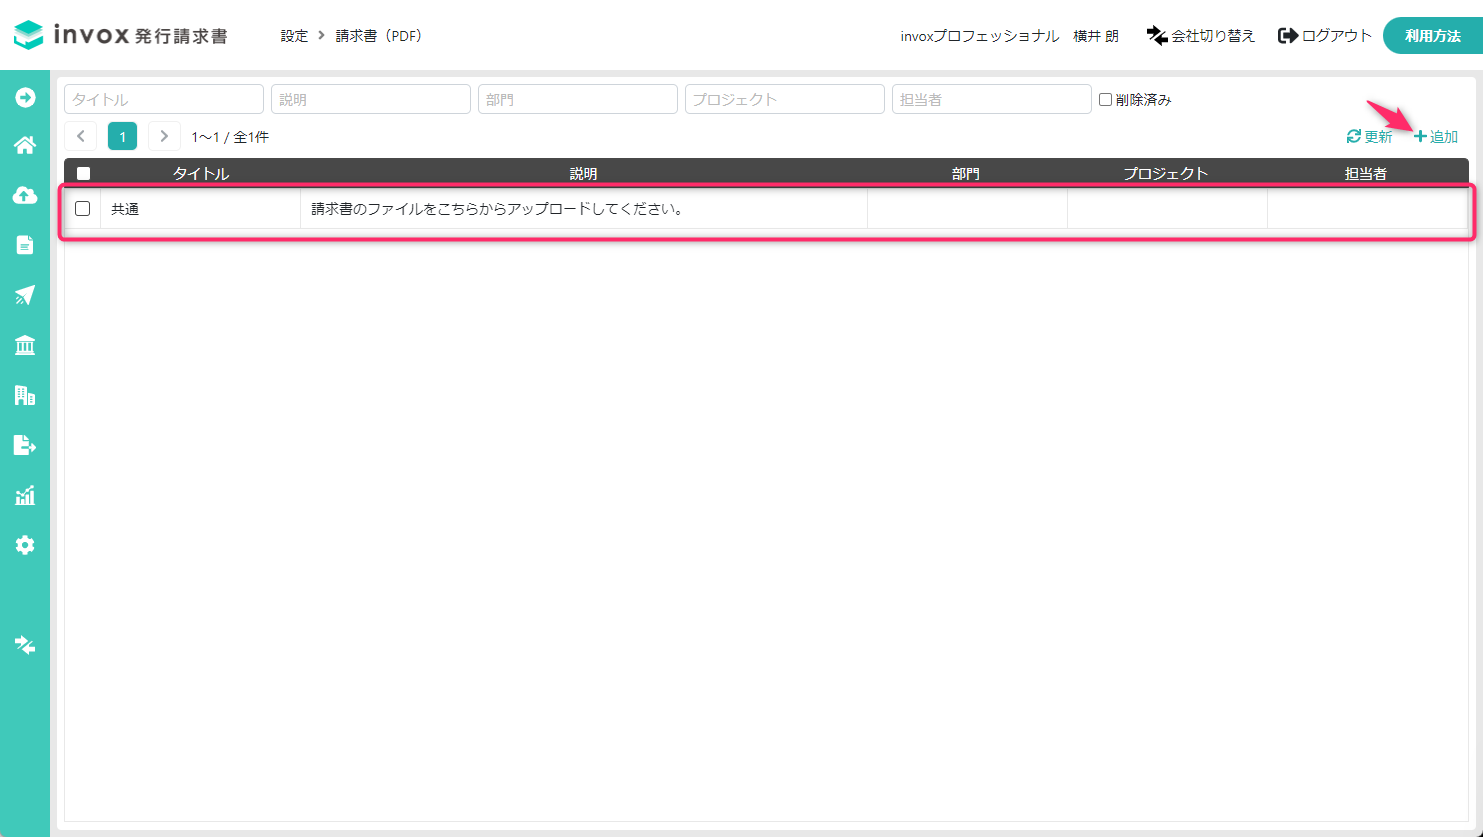The width and height of the screenshot is (1483, 837).
Task: Click 更新 to refresh the list
Action: tap(1367, 136)
